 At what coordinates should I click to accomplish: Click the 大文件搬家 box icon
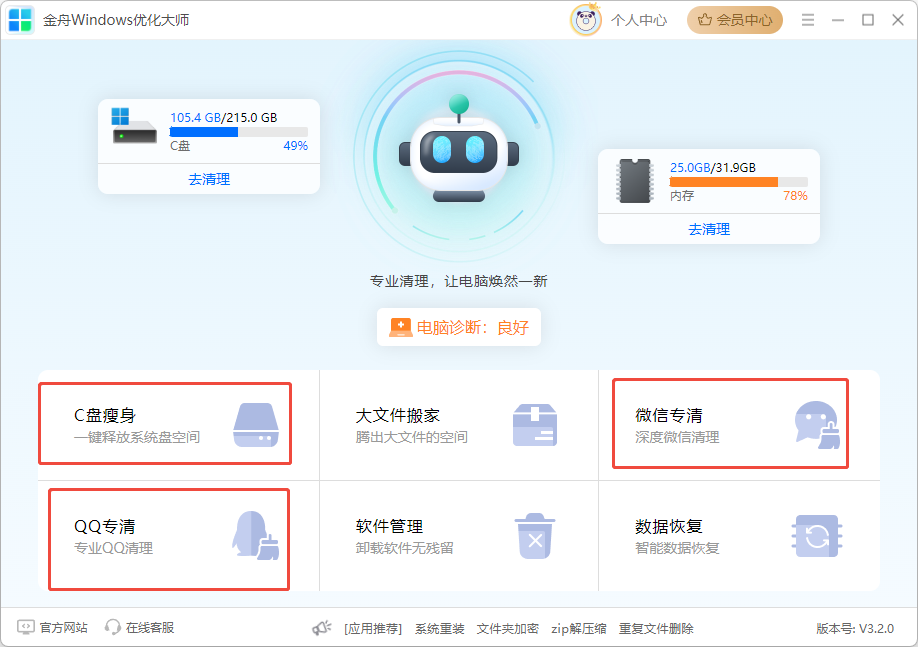tap(535, 425)
